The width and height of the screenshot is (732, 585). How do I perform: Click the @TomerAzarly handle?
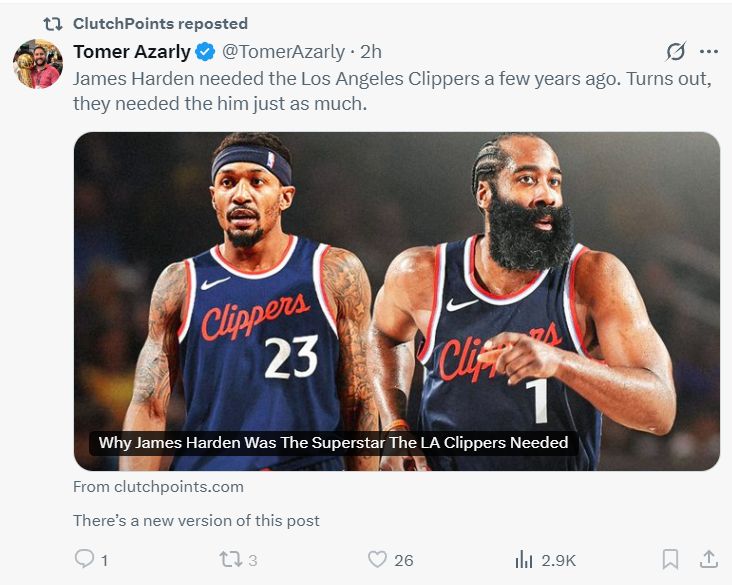pos(283,52)
